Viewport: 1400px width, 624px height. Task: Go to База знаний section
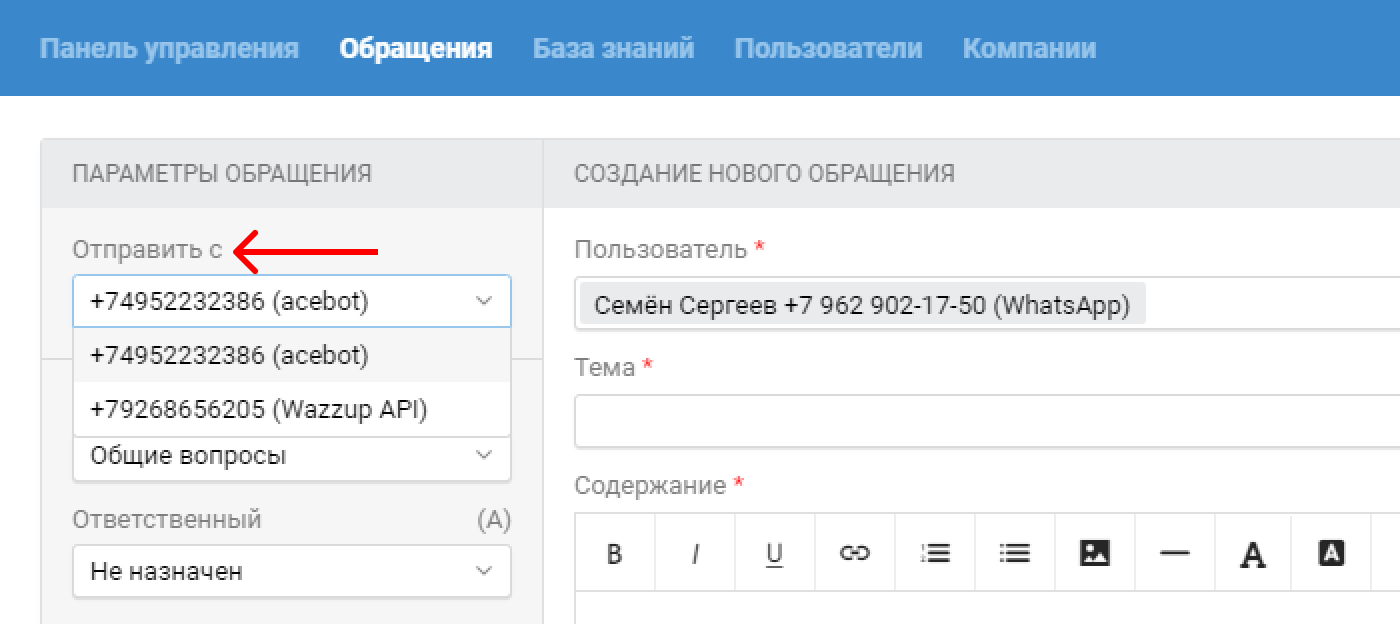click(x=613, y=48)
